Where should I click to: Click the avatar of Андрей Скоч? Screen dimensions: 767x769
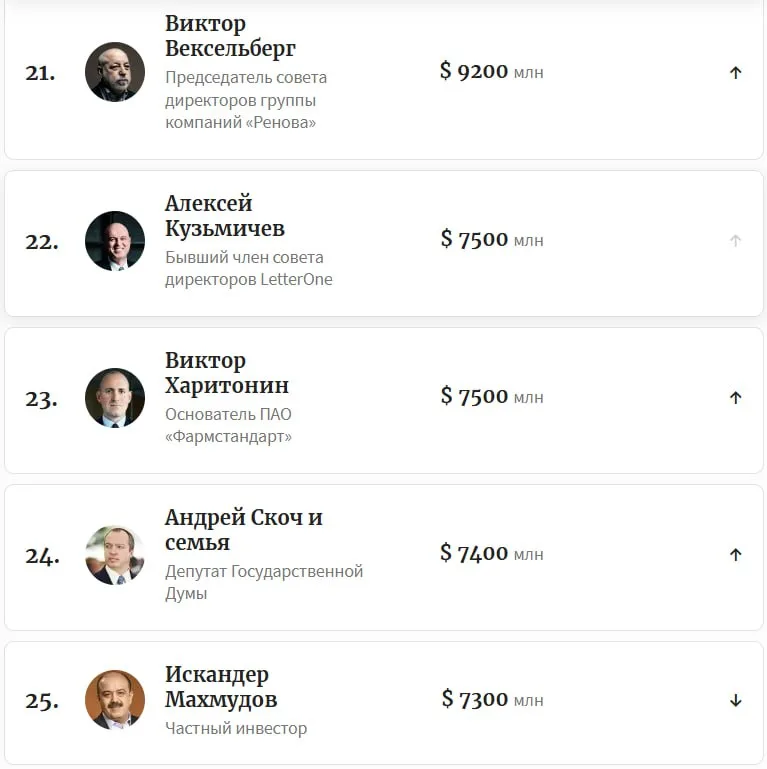(x=115, y=555)
